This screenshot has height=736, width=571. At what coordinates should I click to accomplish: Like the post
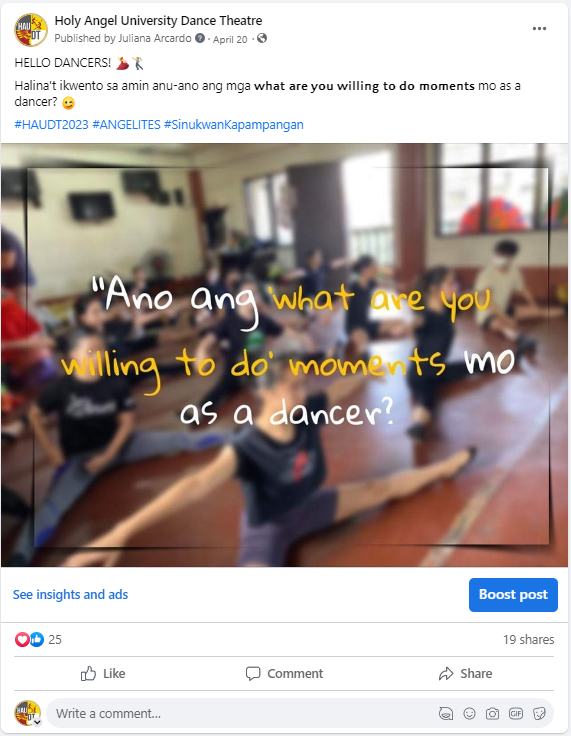[102, 674]
